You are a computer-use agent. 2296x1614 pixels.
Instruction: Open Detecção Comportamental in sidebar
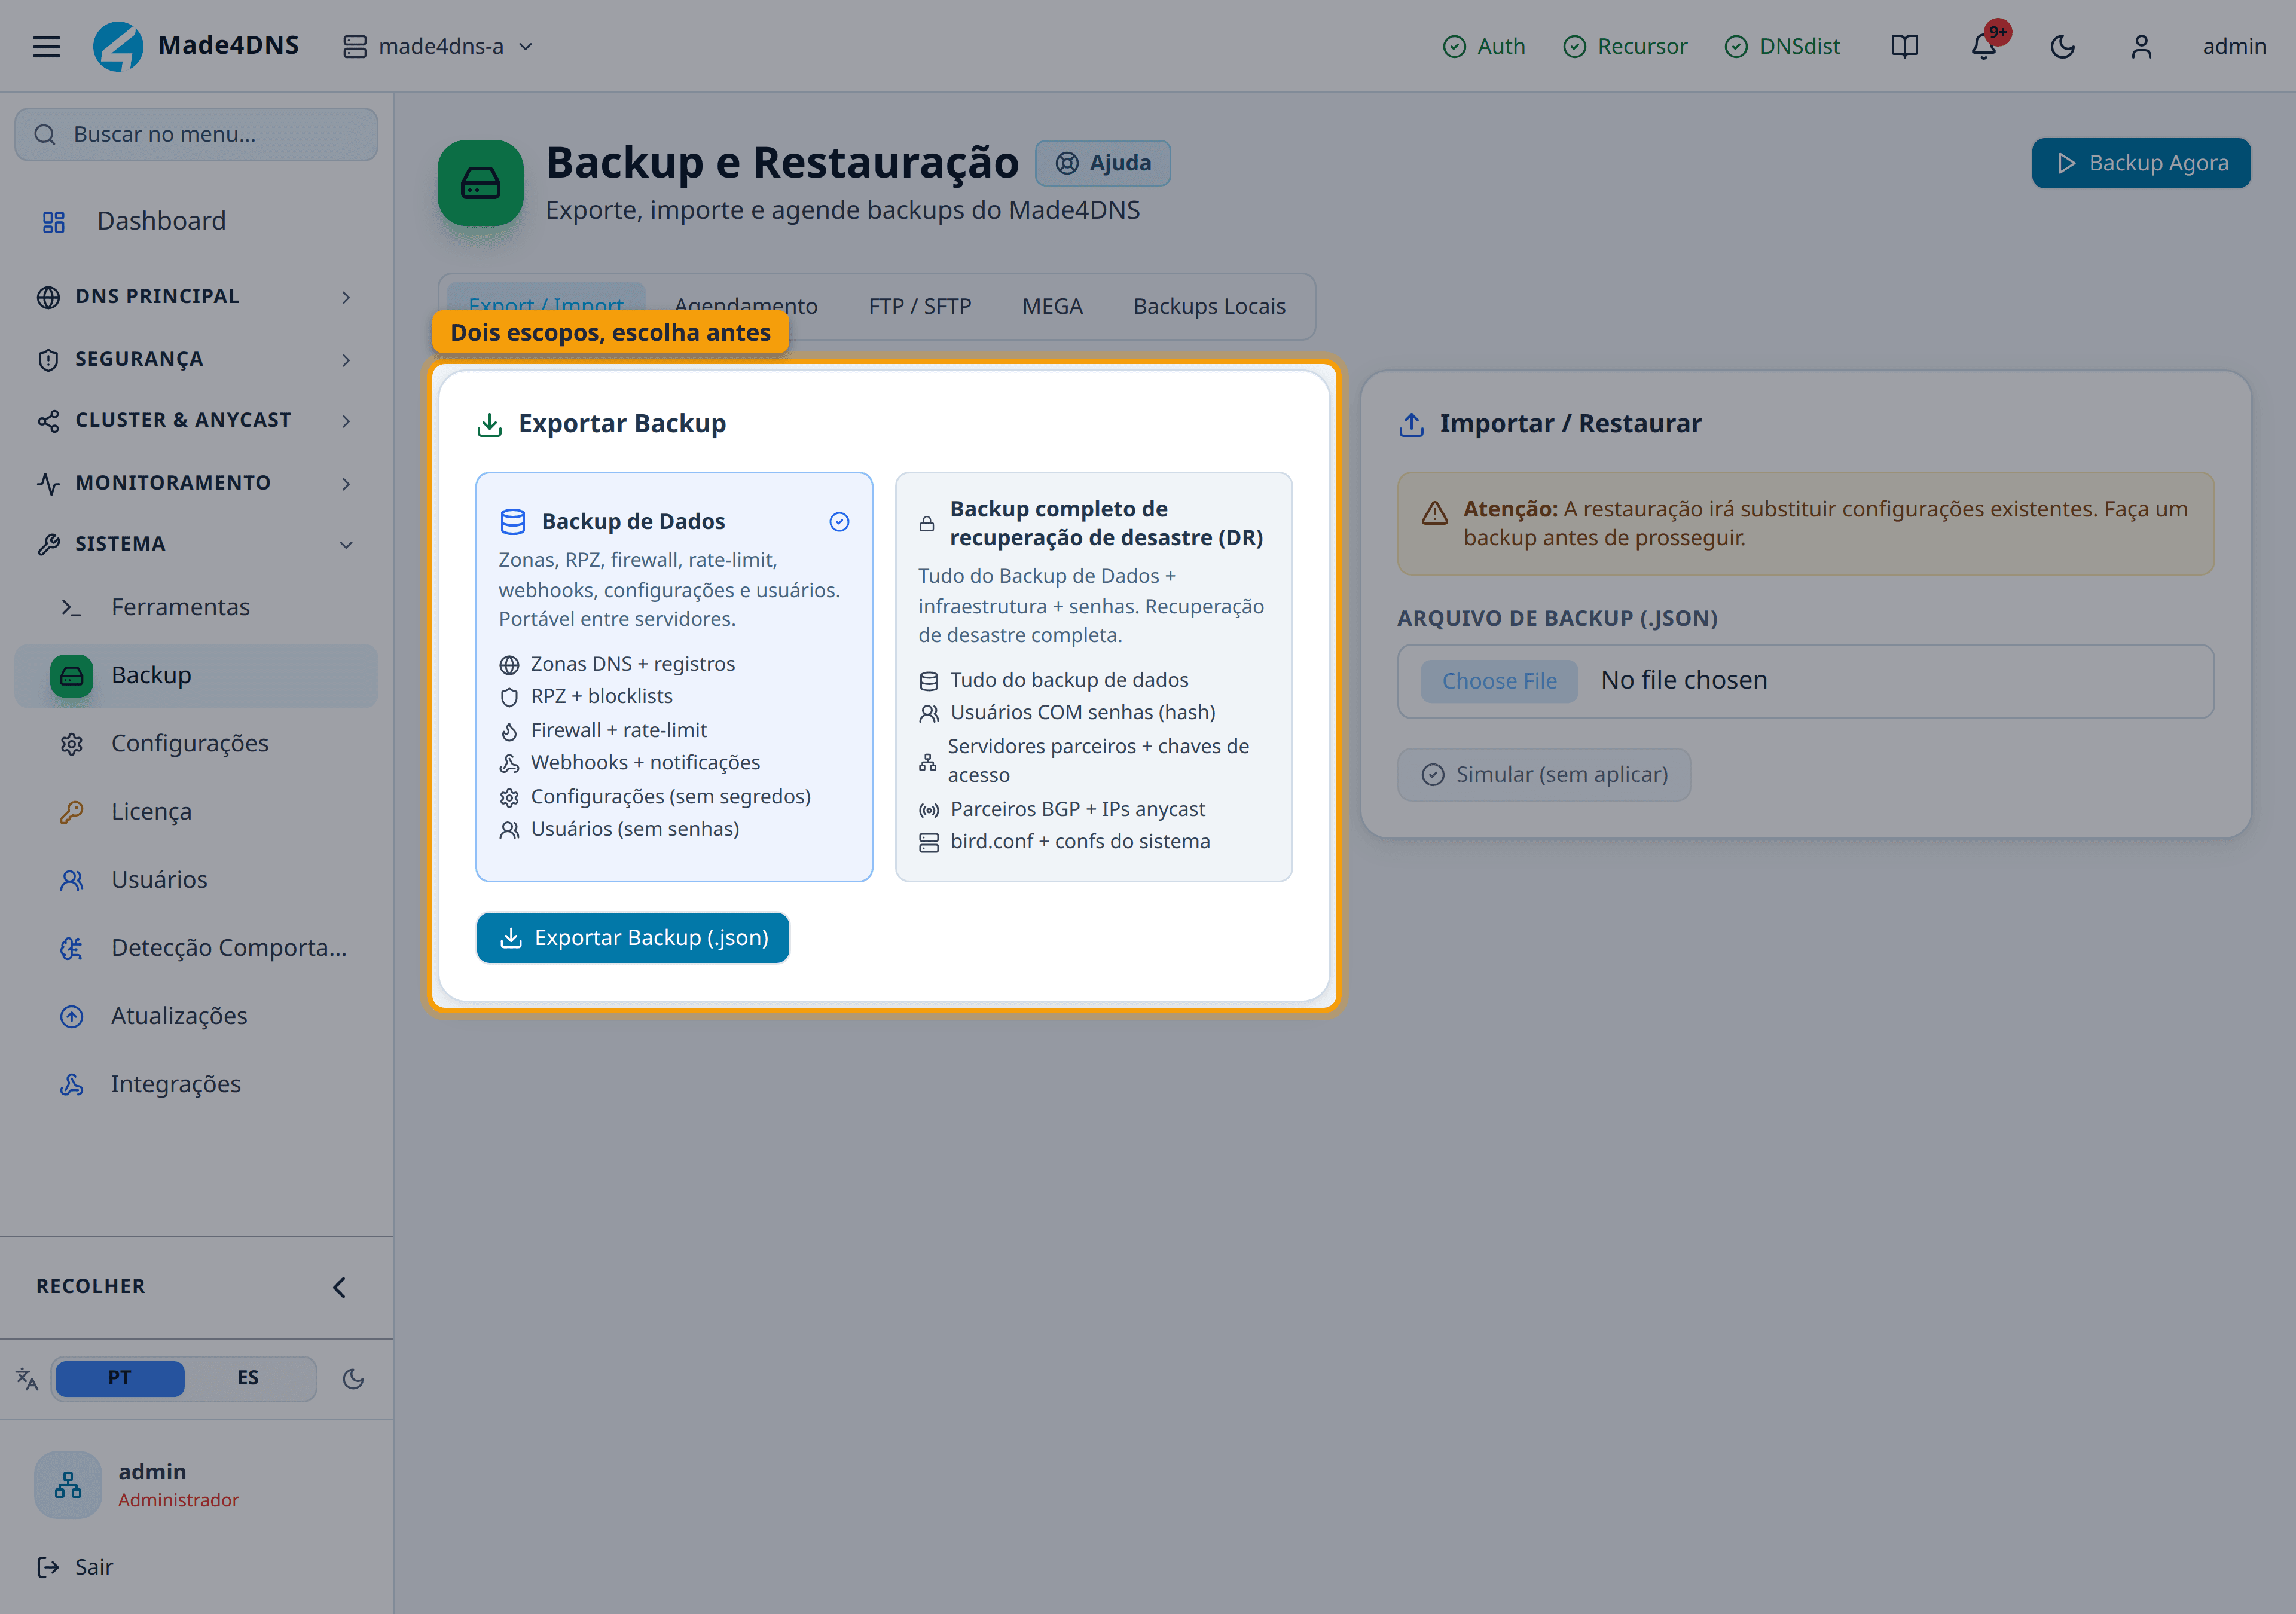coord(196,948)
